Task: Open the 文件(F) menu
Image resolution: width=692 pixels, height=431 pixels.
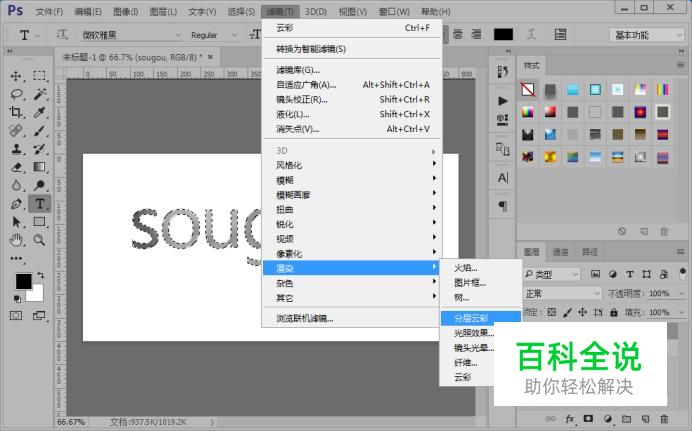Action: click(x=49, y=11)
